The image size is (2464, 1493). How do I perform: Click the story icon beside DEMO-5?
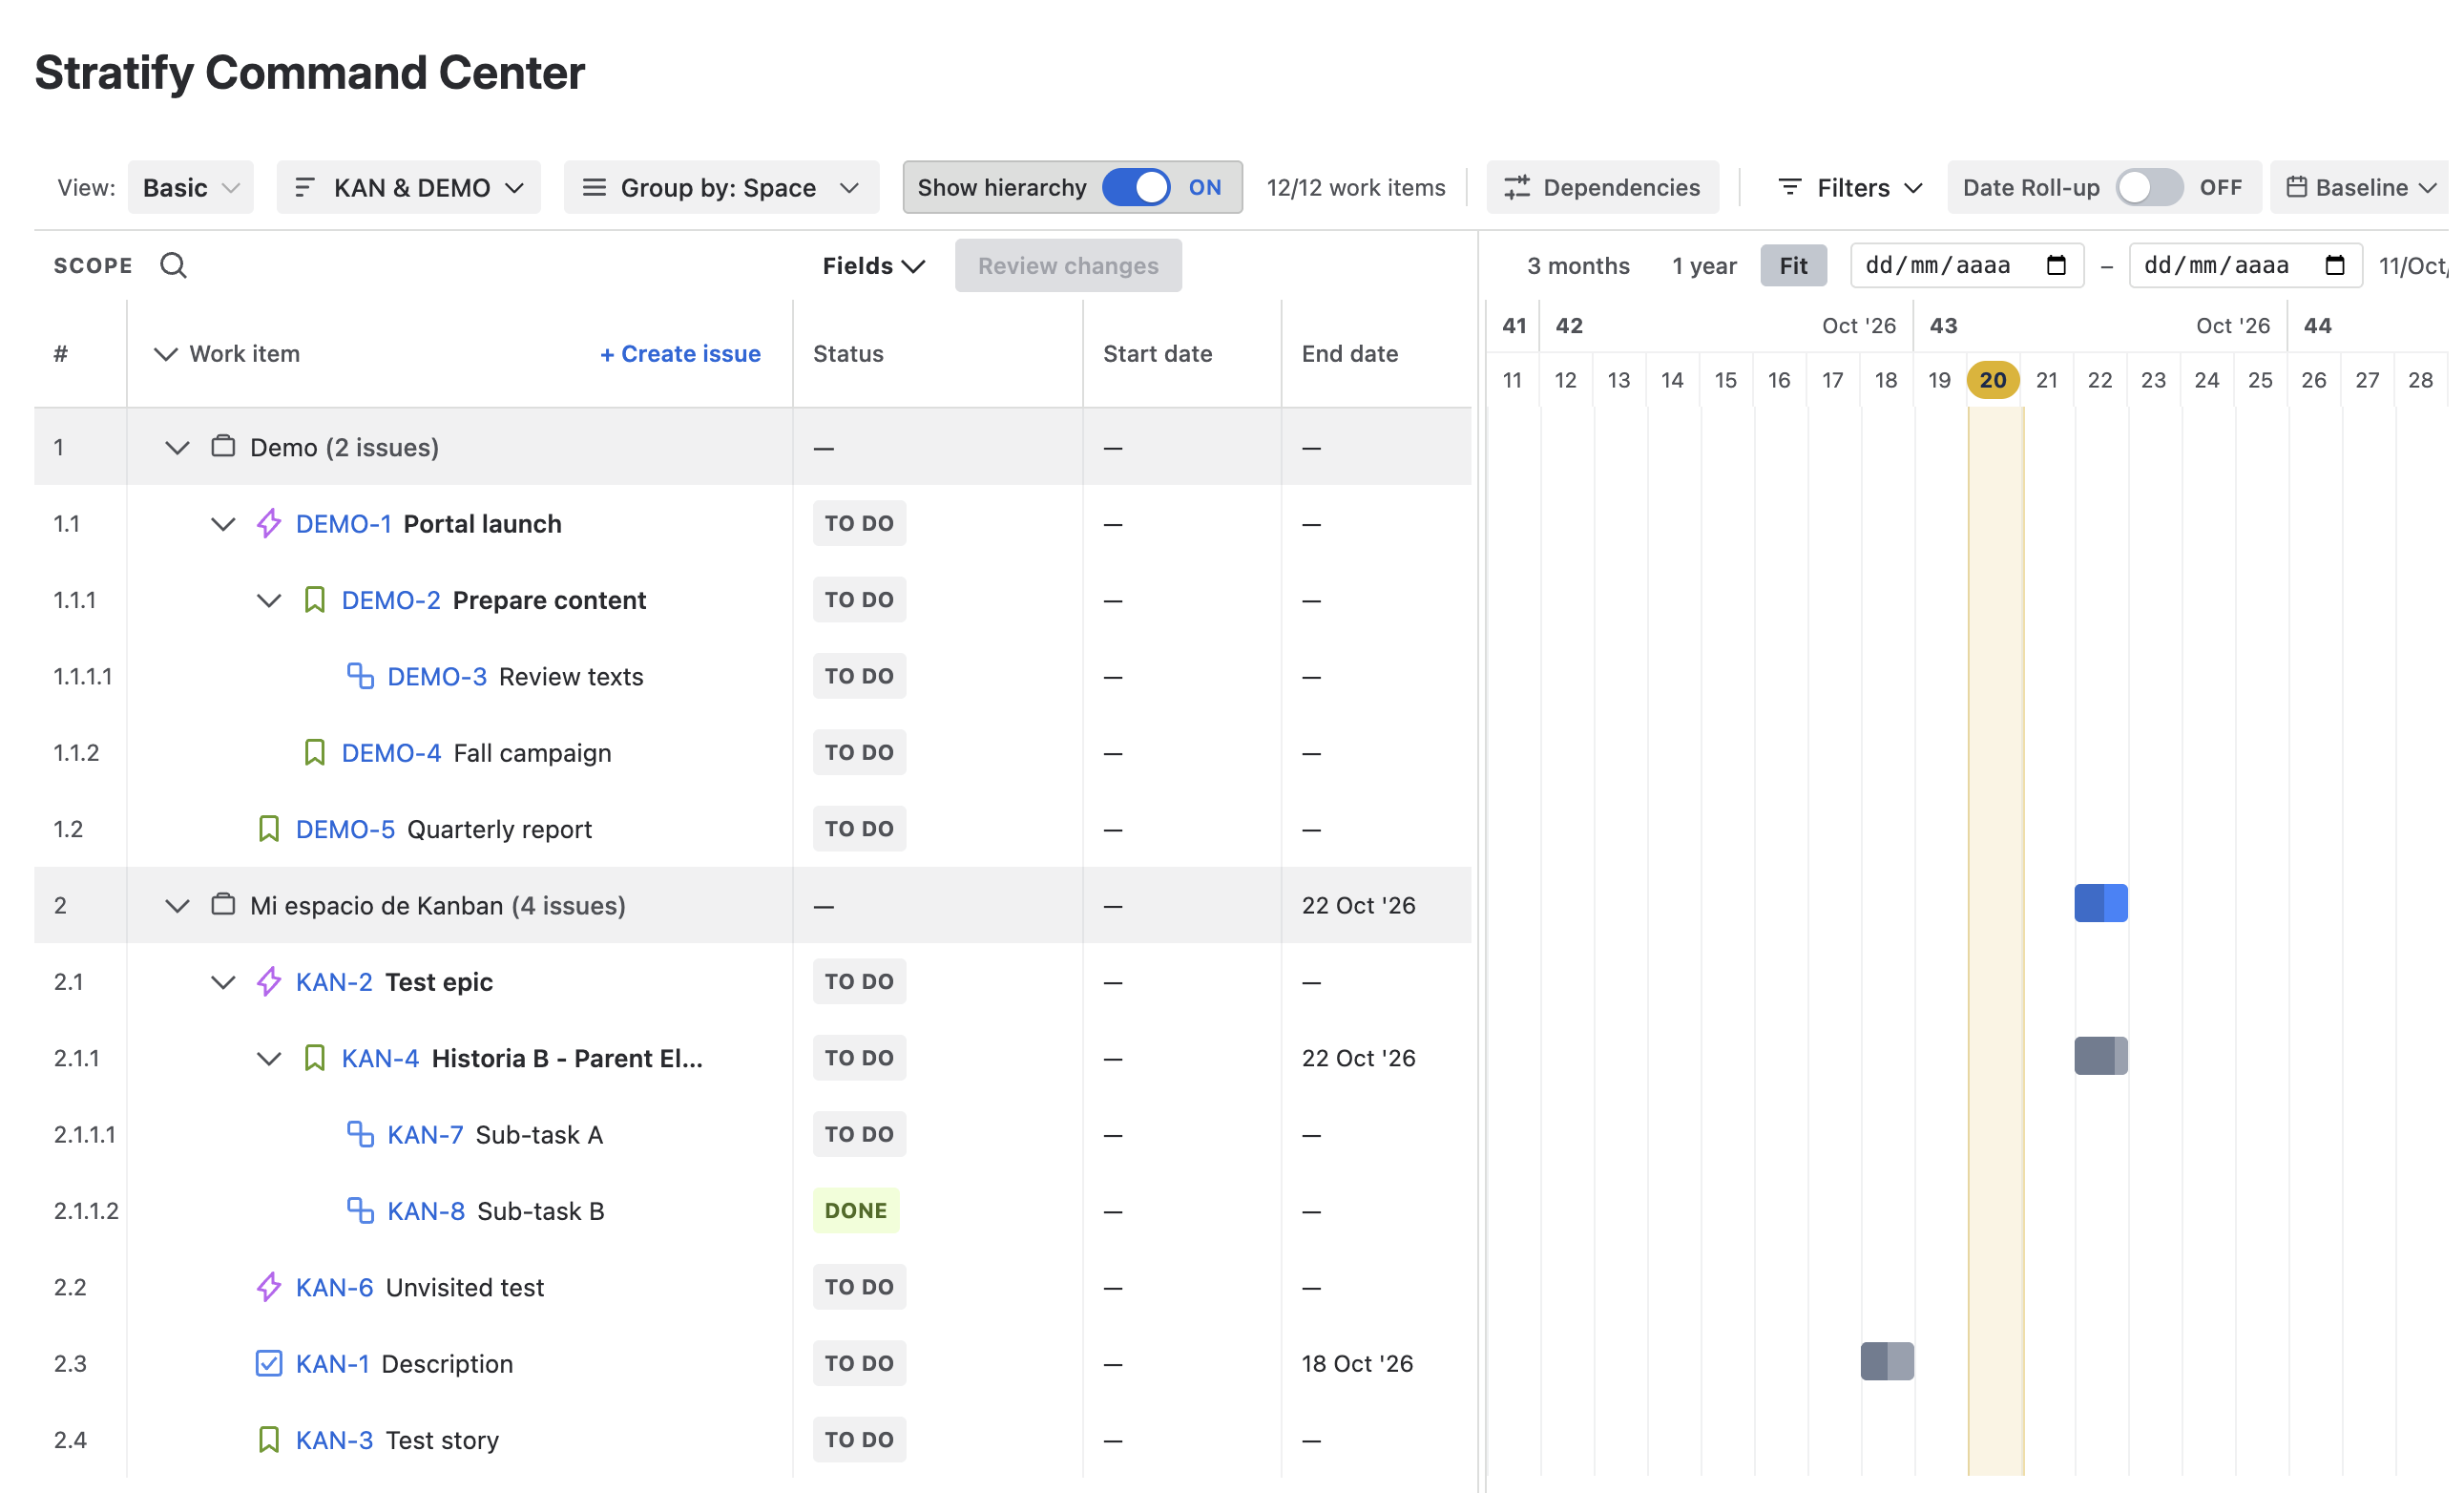pos(268,829)
